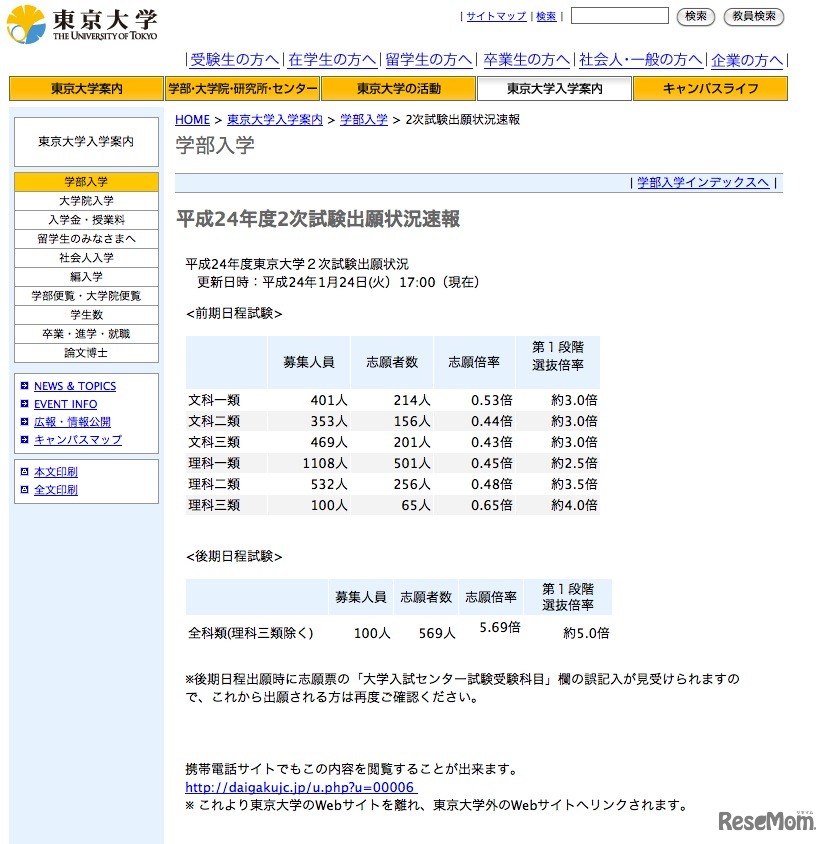Select 大学院入学 in the sidebar menu
The width and height of the screenshot is (829, 844).
click(x=86, y=200)
